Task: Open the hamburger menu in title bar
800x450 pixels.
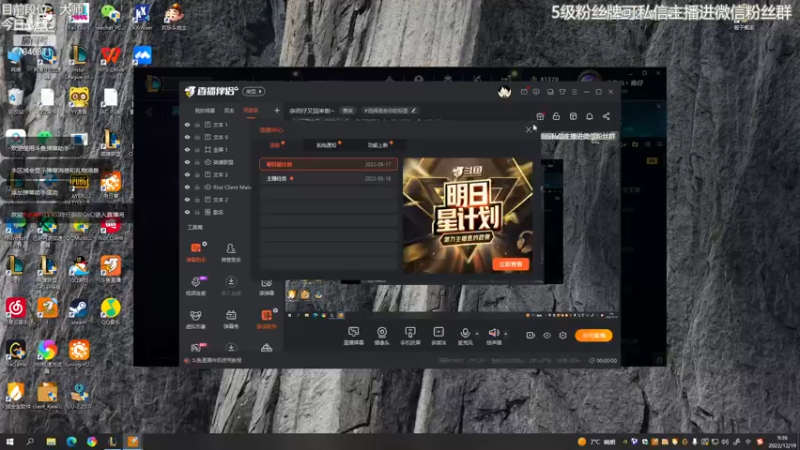Action: (574, 92)
